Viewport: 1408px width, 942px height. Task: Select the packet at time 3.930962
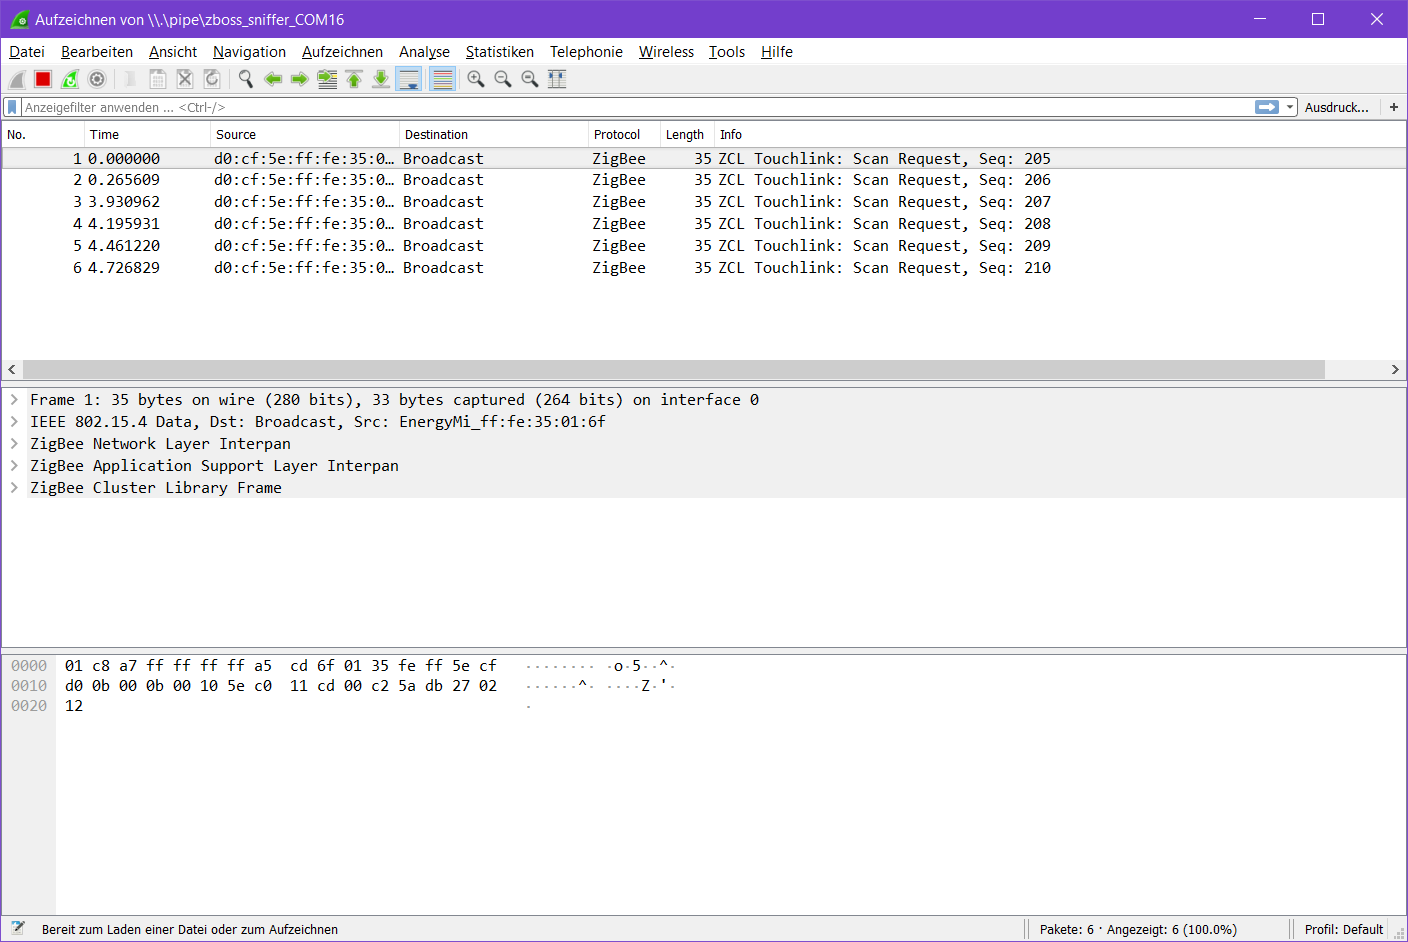[x=704, y=202]
